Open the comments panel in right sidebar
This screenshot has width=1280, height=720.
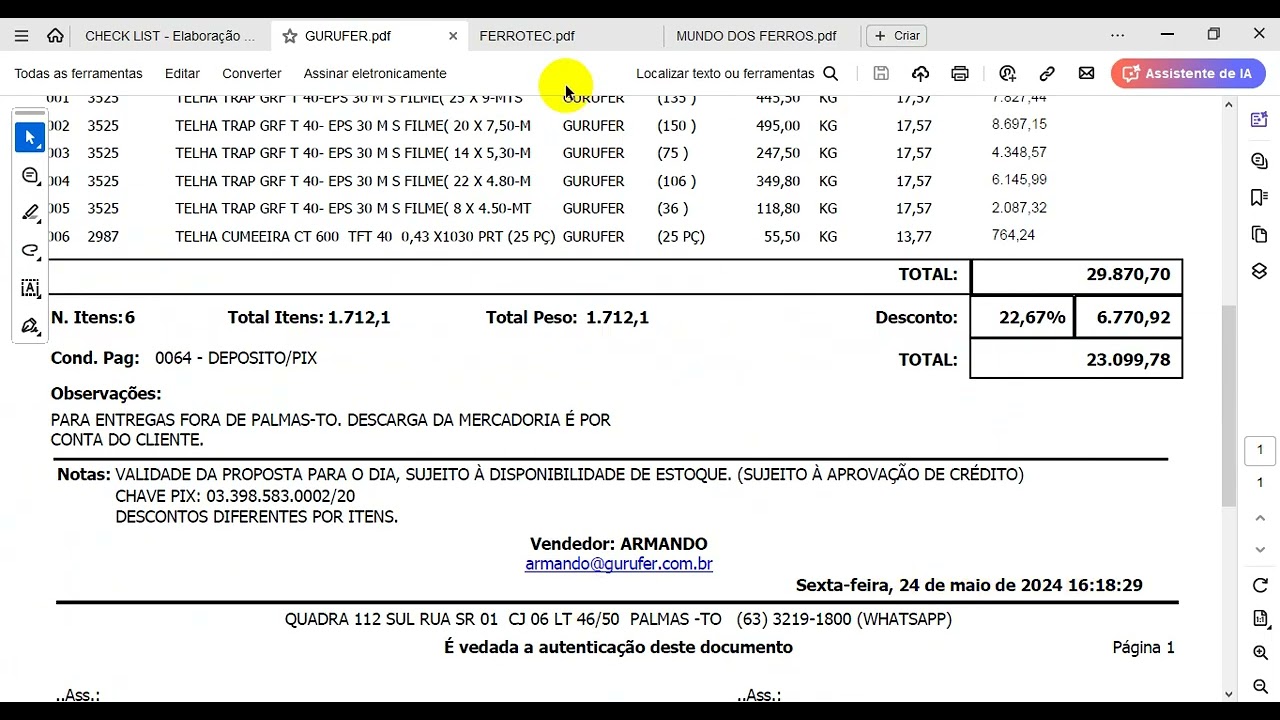[x=1259, y=160]
